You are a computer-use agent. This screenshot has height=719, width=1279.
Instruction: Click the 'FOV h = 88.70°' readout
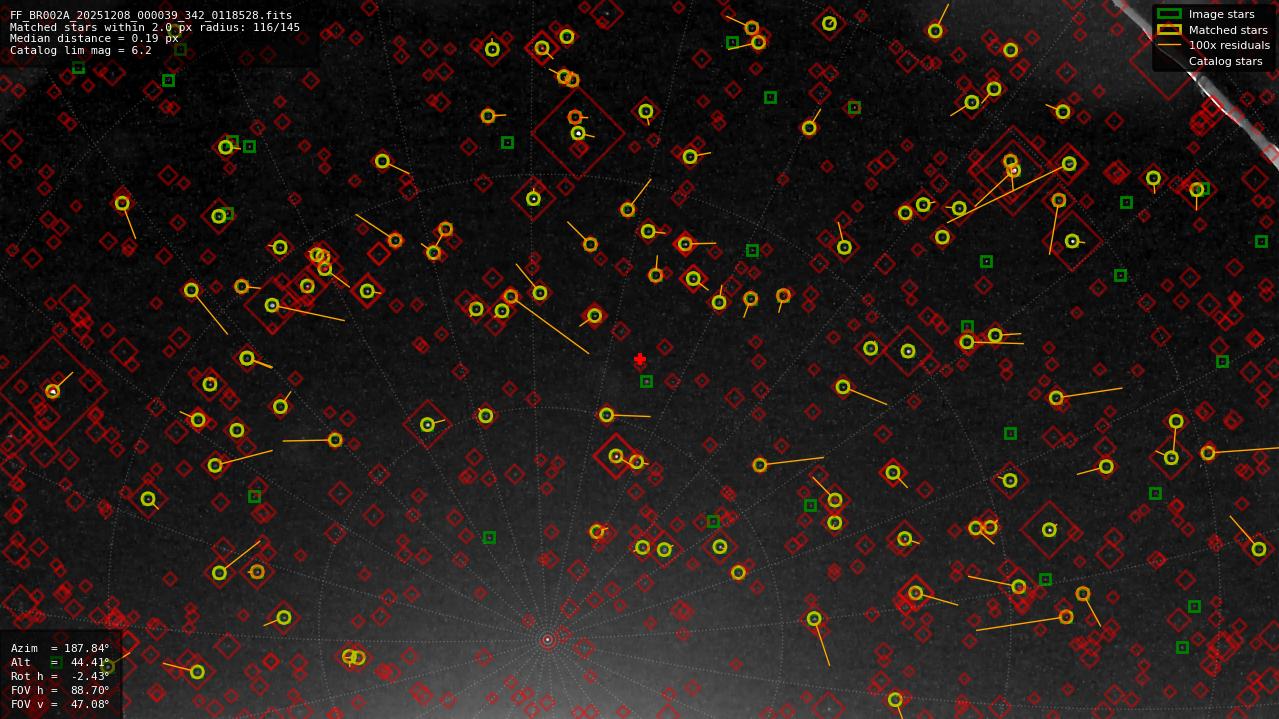click(x=60, y=690)
